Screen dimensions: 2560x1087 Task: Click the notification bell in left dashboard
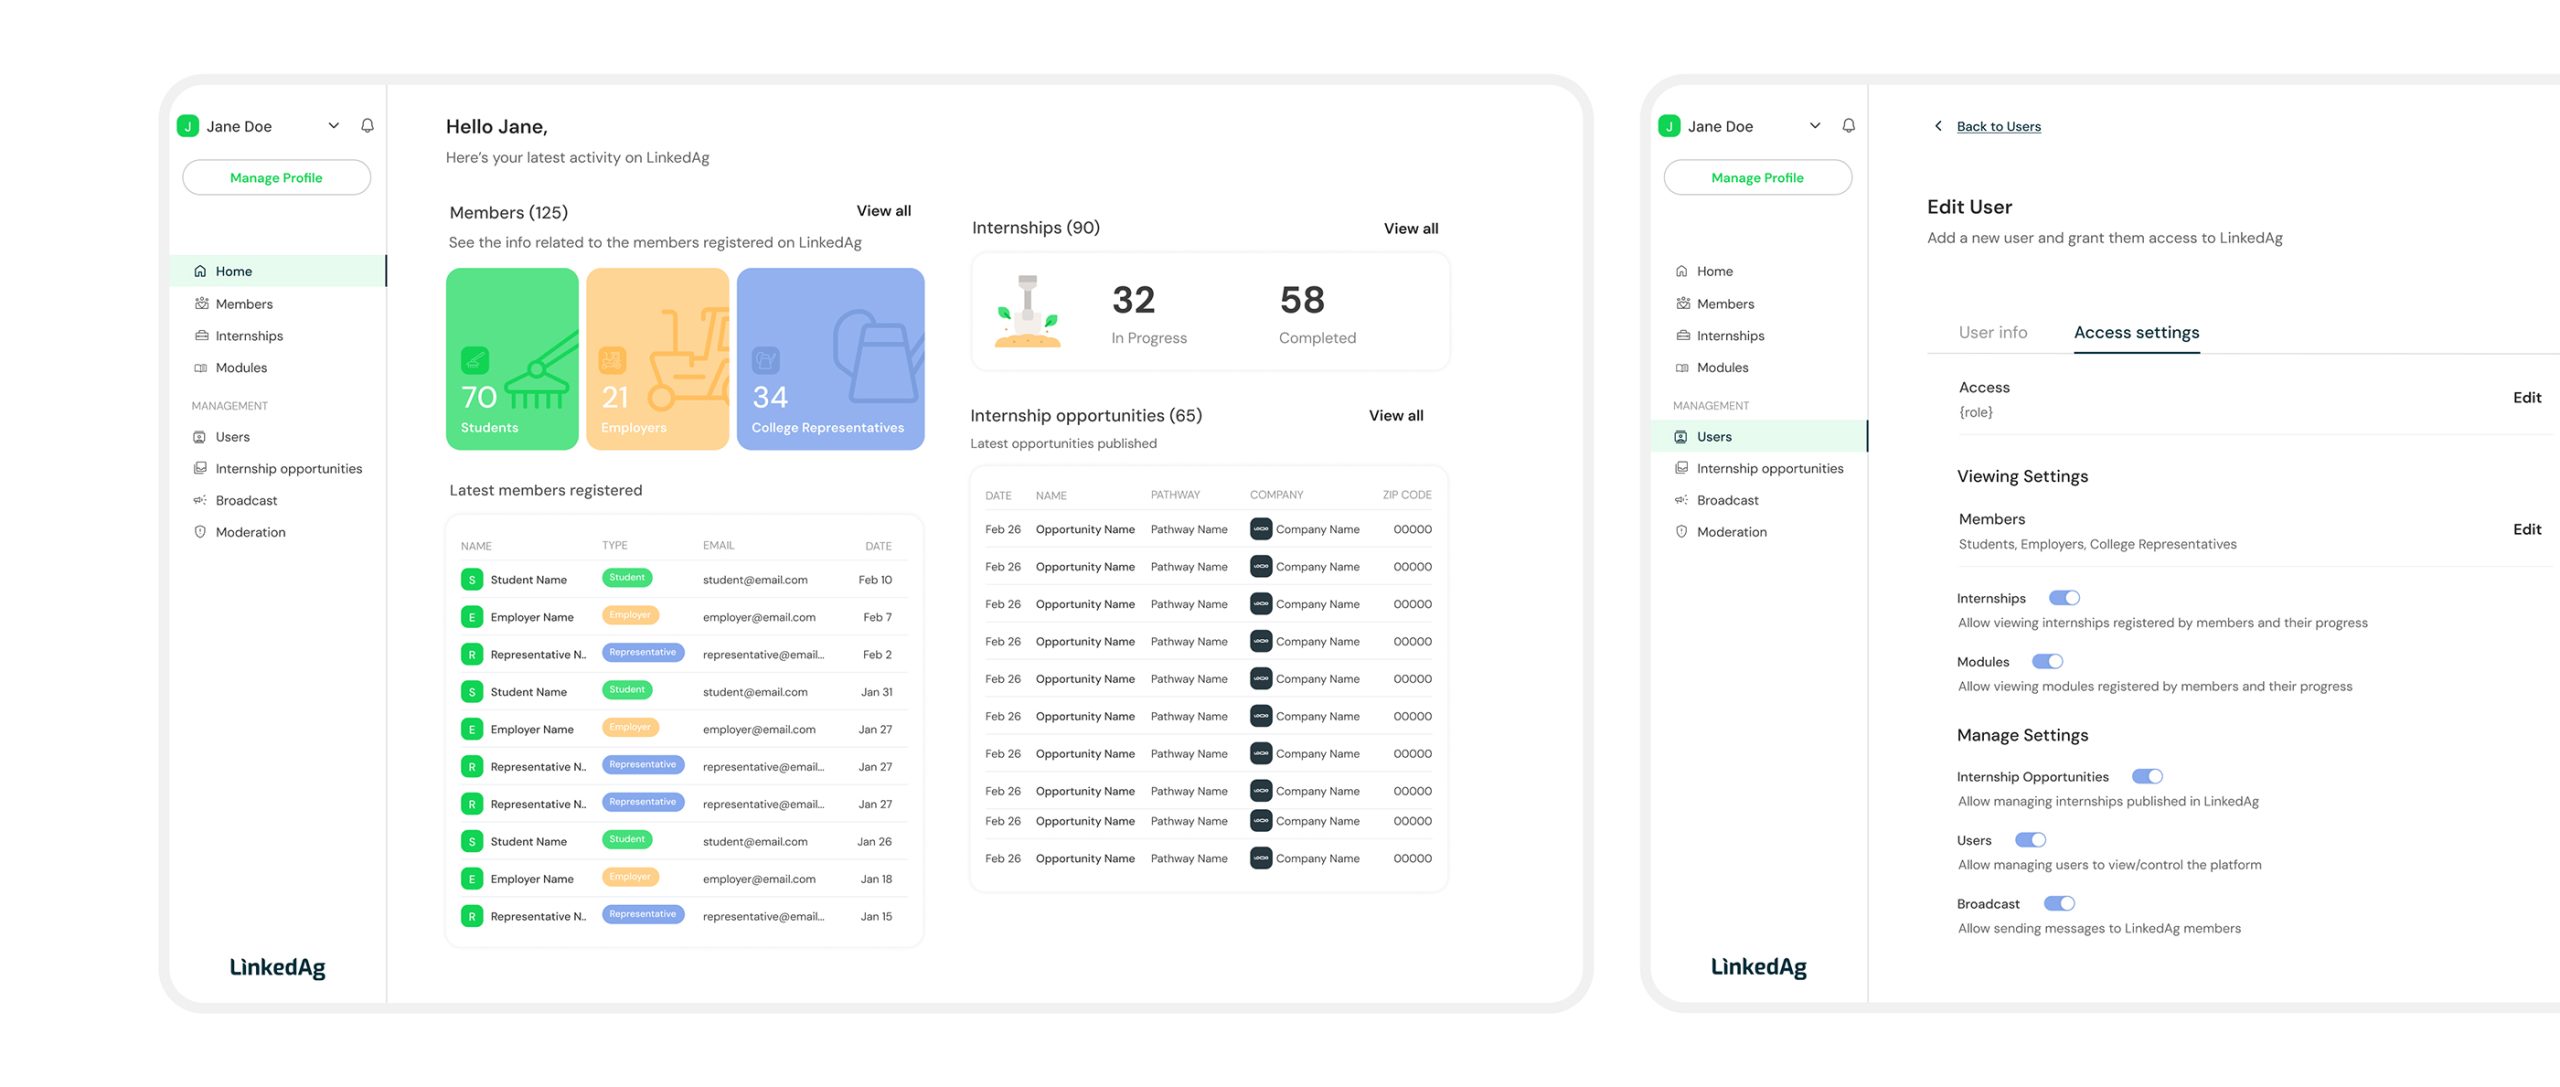pos(367,126)
